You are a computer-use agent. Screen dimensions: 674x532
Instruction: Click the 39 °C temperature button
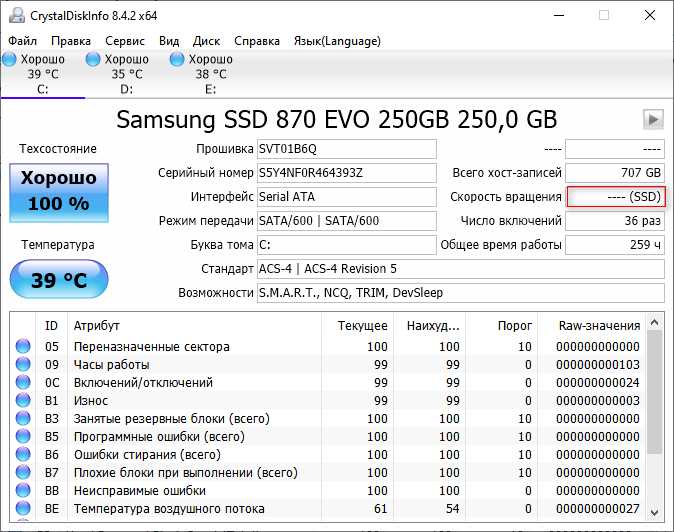coord(59,280)
